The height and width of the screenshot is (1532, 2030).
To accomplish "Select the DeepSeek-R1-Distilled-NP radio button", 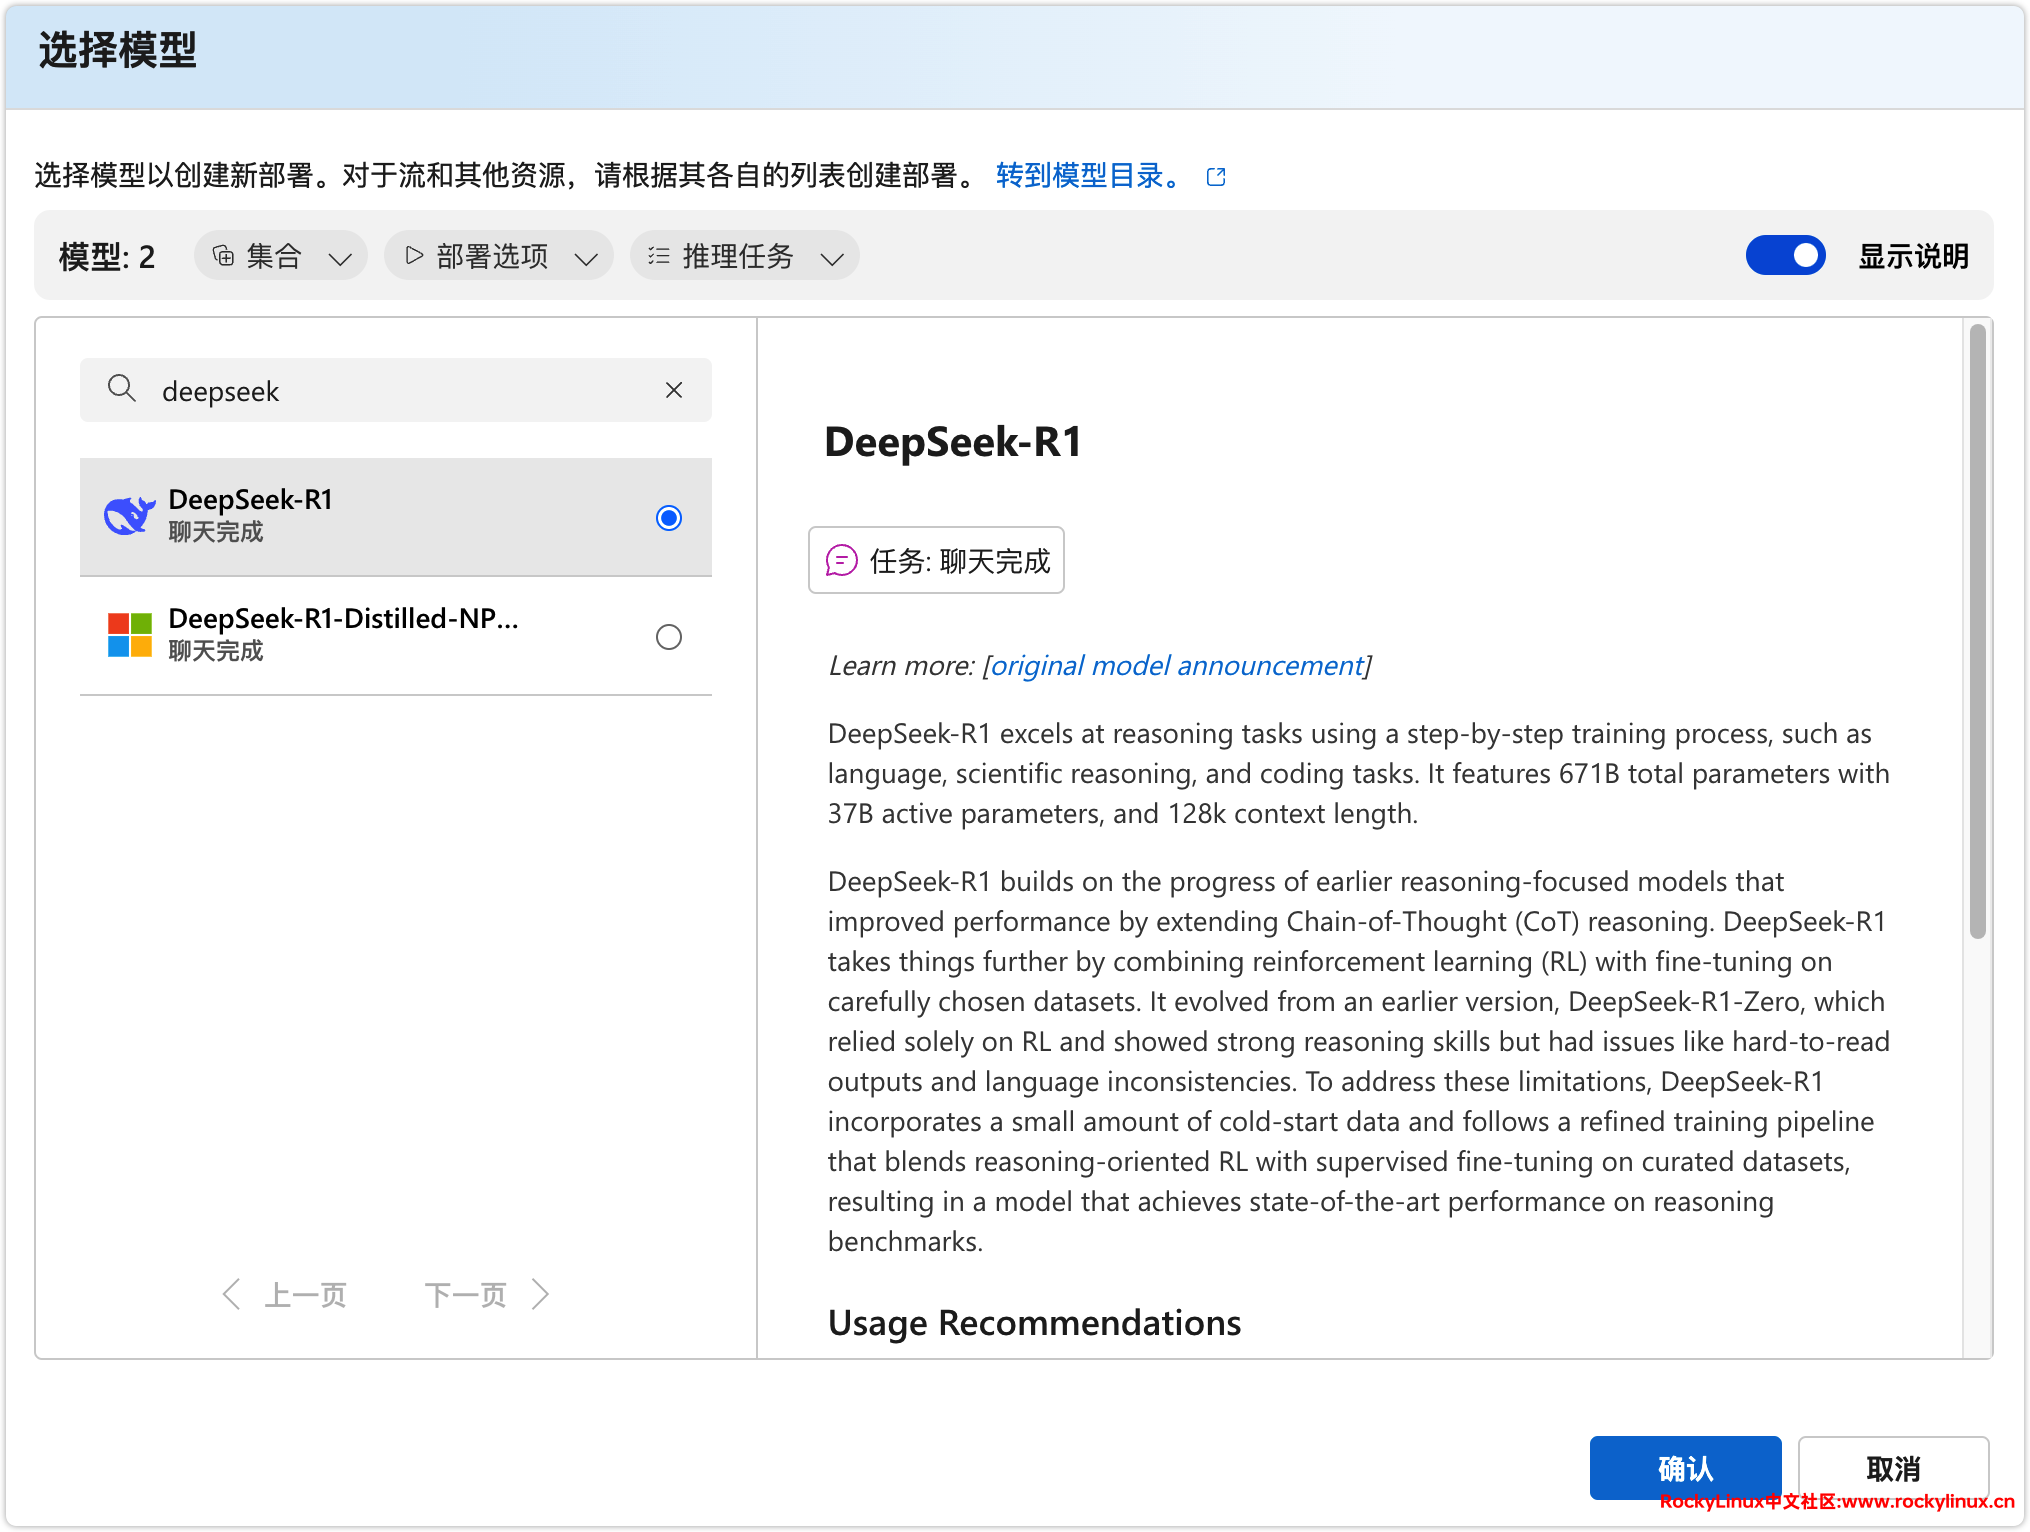I will pyautogui.click(x=669, y=637).
